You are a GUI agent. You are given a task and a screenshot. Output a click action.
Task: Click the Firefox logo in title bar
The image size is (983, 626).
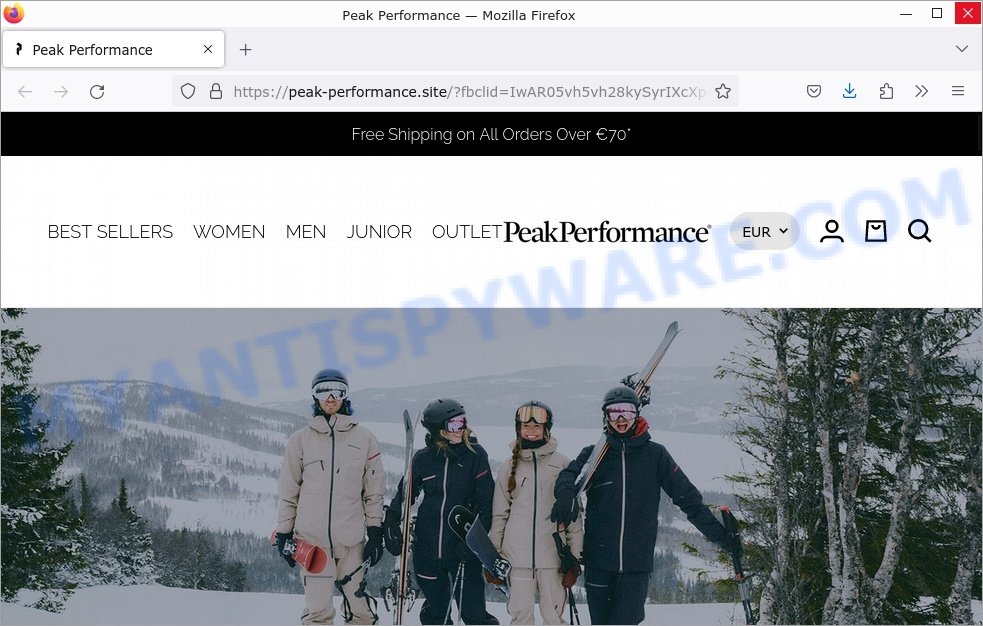(x=14, y=13)
